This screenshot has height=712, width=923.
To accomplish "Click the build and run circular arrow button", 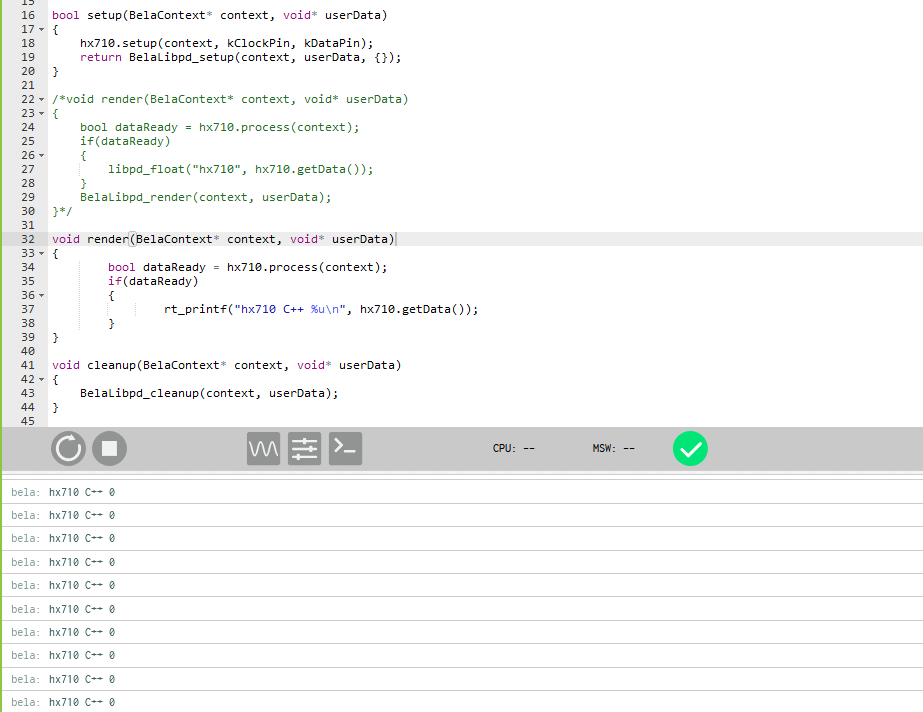I will pyautogui.click(x=68, y=449).
